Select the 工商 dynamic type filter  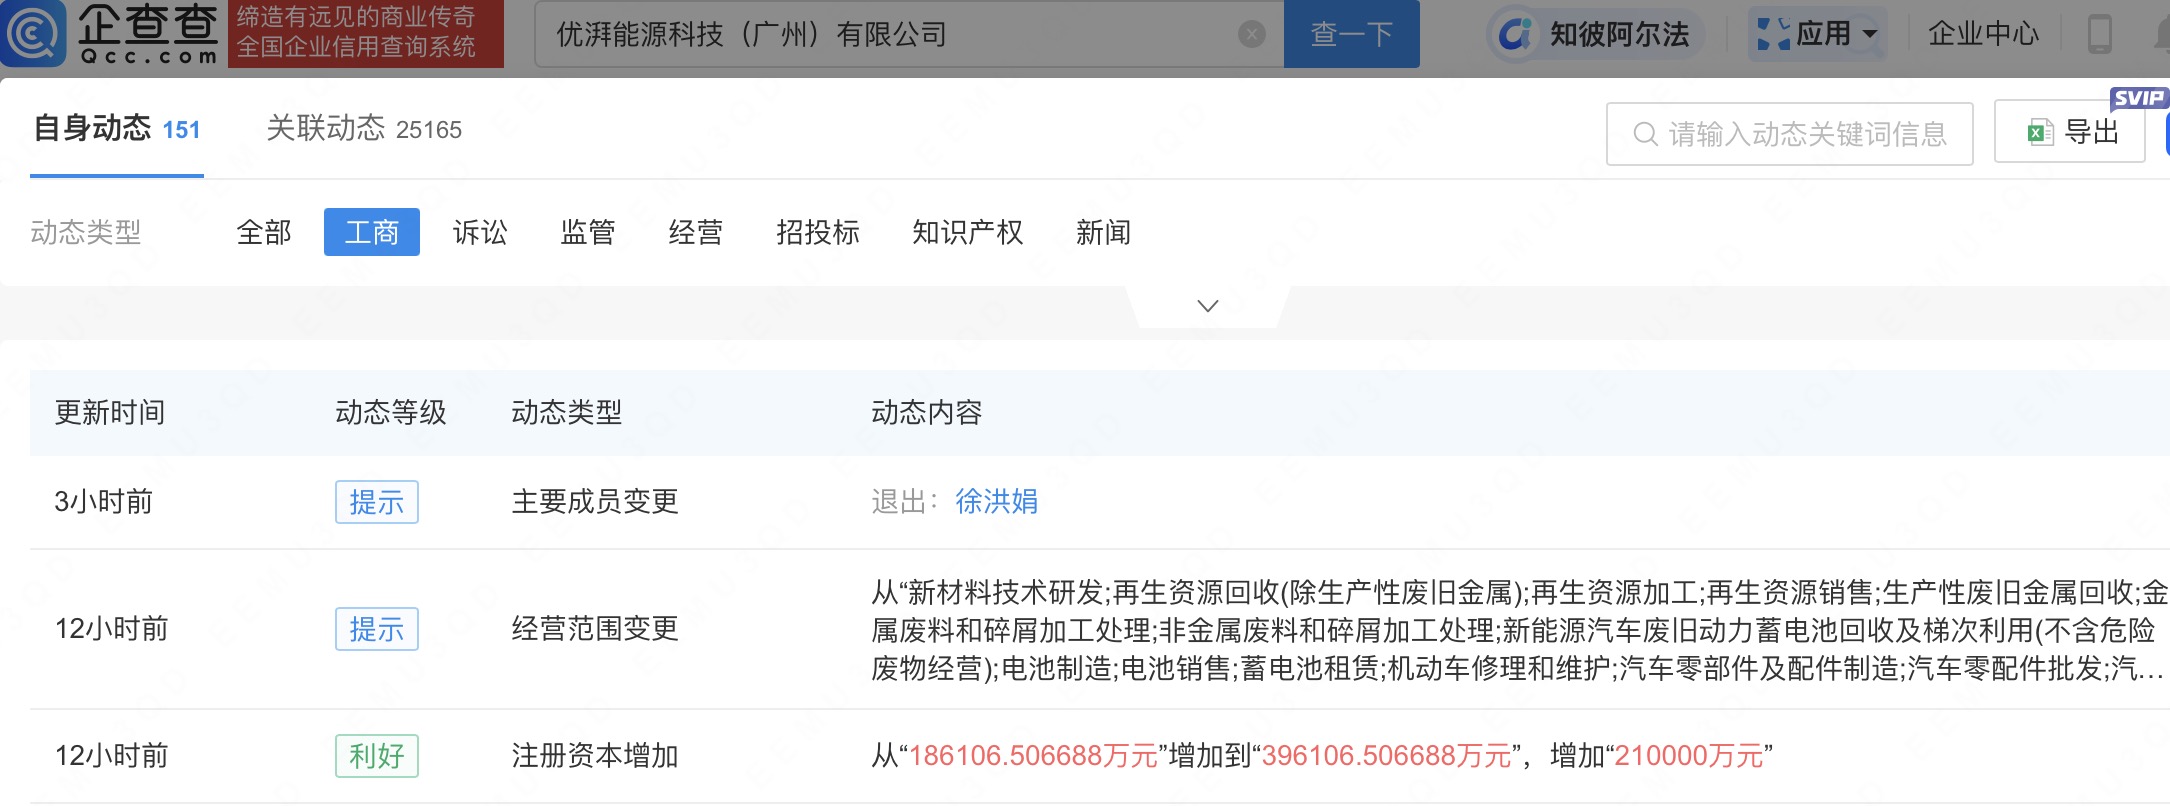coord(372,232)
